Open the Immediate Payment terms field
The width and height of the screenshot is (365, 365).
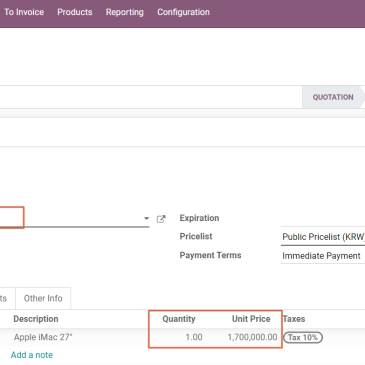pyautogui.click(x=323, y=256)
